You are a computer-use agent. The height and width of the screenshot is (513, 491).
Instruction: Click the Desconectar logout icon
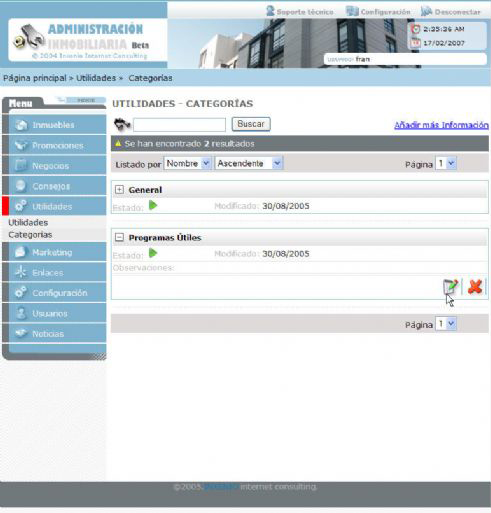coord(426,11)
